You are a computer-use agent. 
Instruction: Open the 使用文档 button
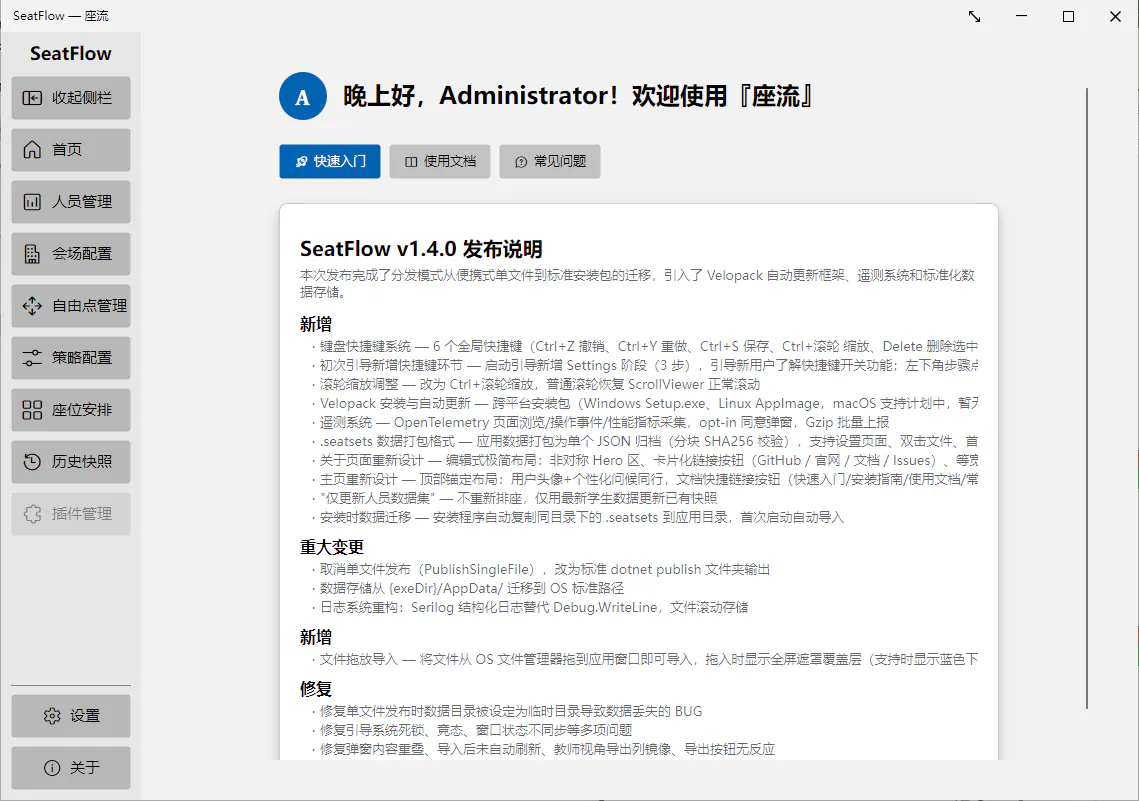tap(440, 161)
